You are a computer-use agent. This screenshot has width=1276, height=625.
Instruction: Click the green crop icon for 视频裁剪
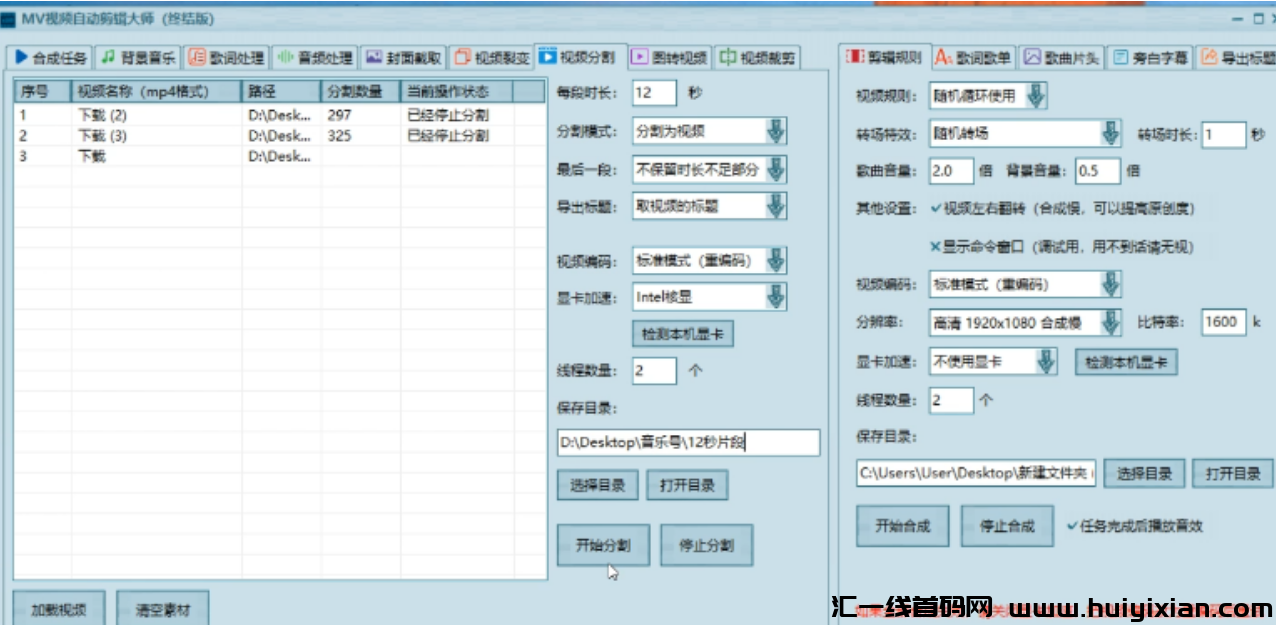click(x=728, y=57)
